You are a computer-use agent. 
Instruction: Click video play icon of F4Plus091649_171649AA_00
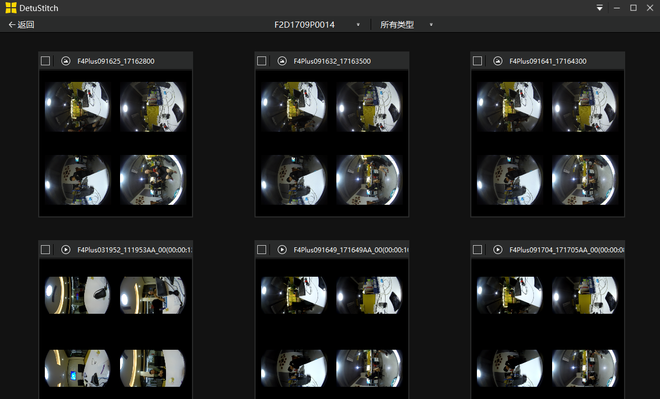282,250
